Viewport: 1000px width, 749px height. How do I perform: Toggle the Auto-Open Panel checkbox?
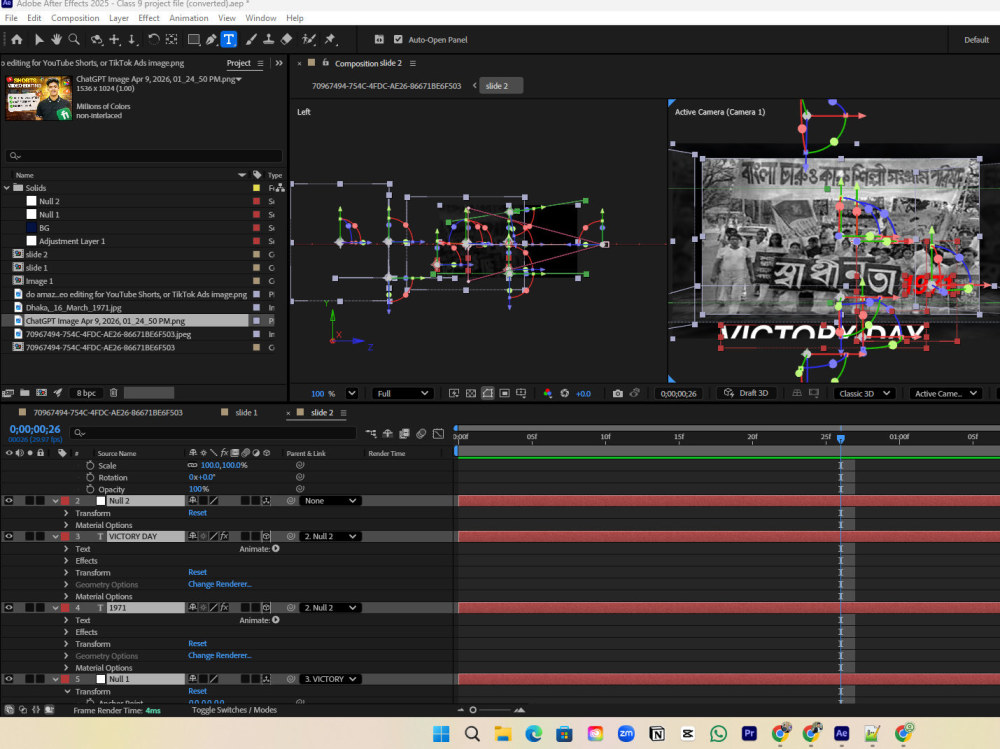(399, 40)
